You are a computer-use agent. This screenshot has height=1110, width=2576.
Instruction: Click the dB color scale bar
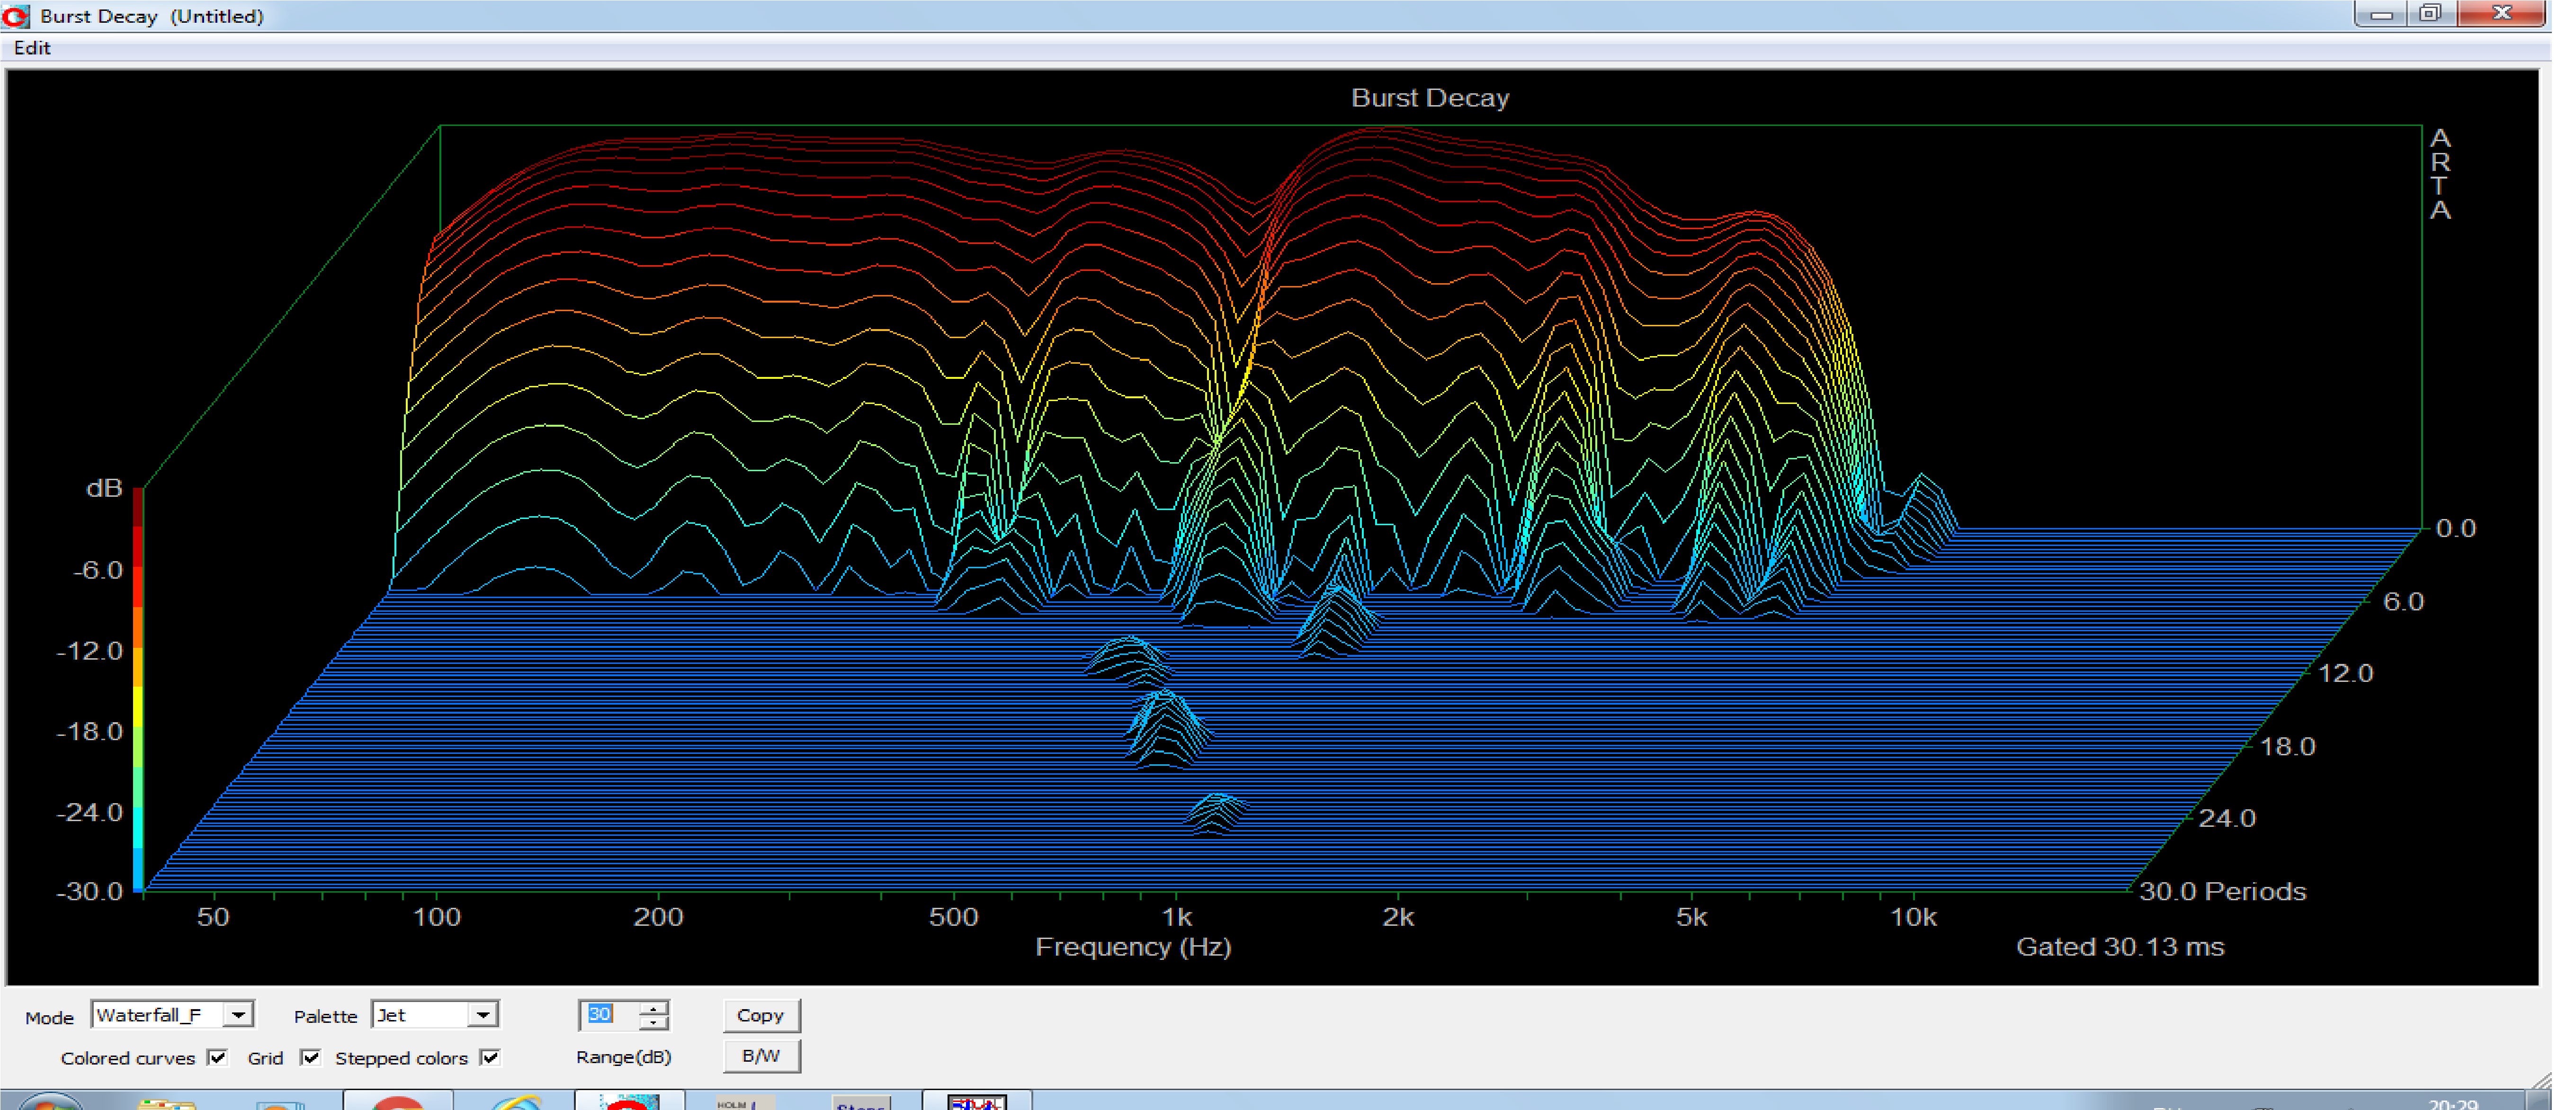(x=138, y=690)
